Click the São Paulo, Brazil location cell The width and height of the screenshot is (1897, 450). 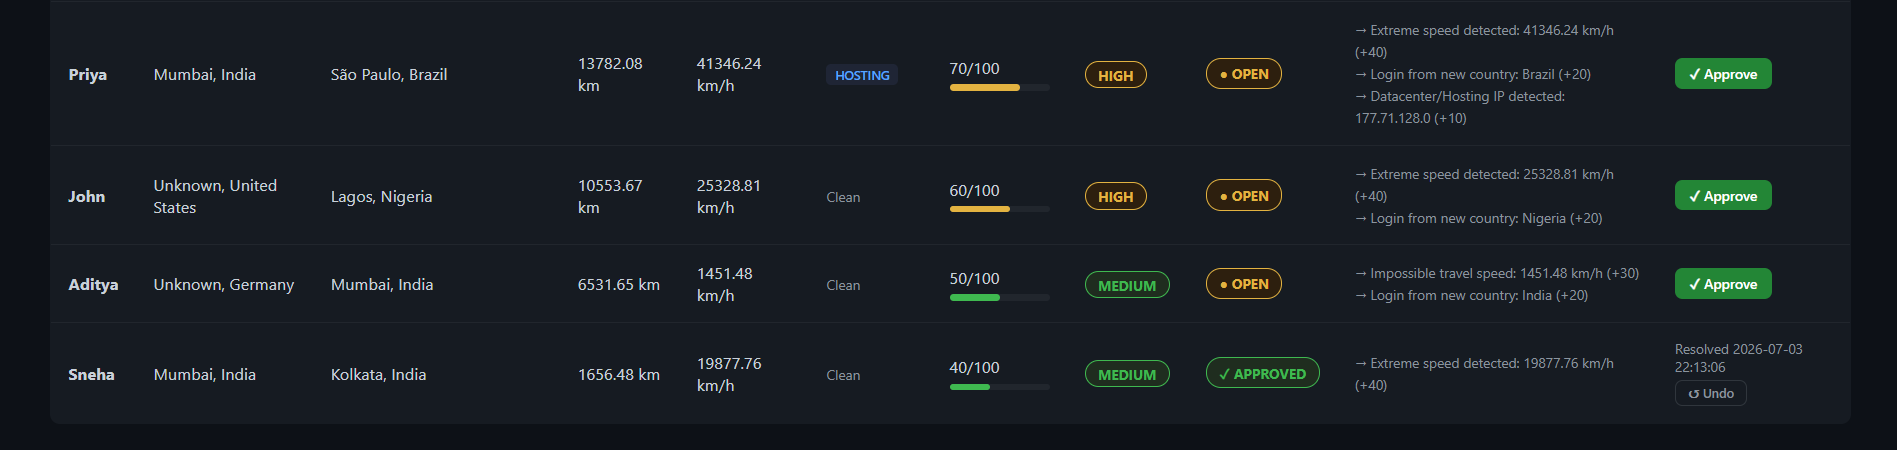389,75
